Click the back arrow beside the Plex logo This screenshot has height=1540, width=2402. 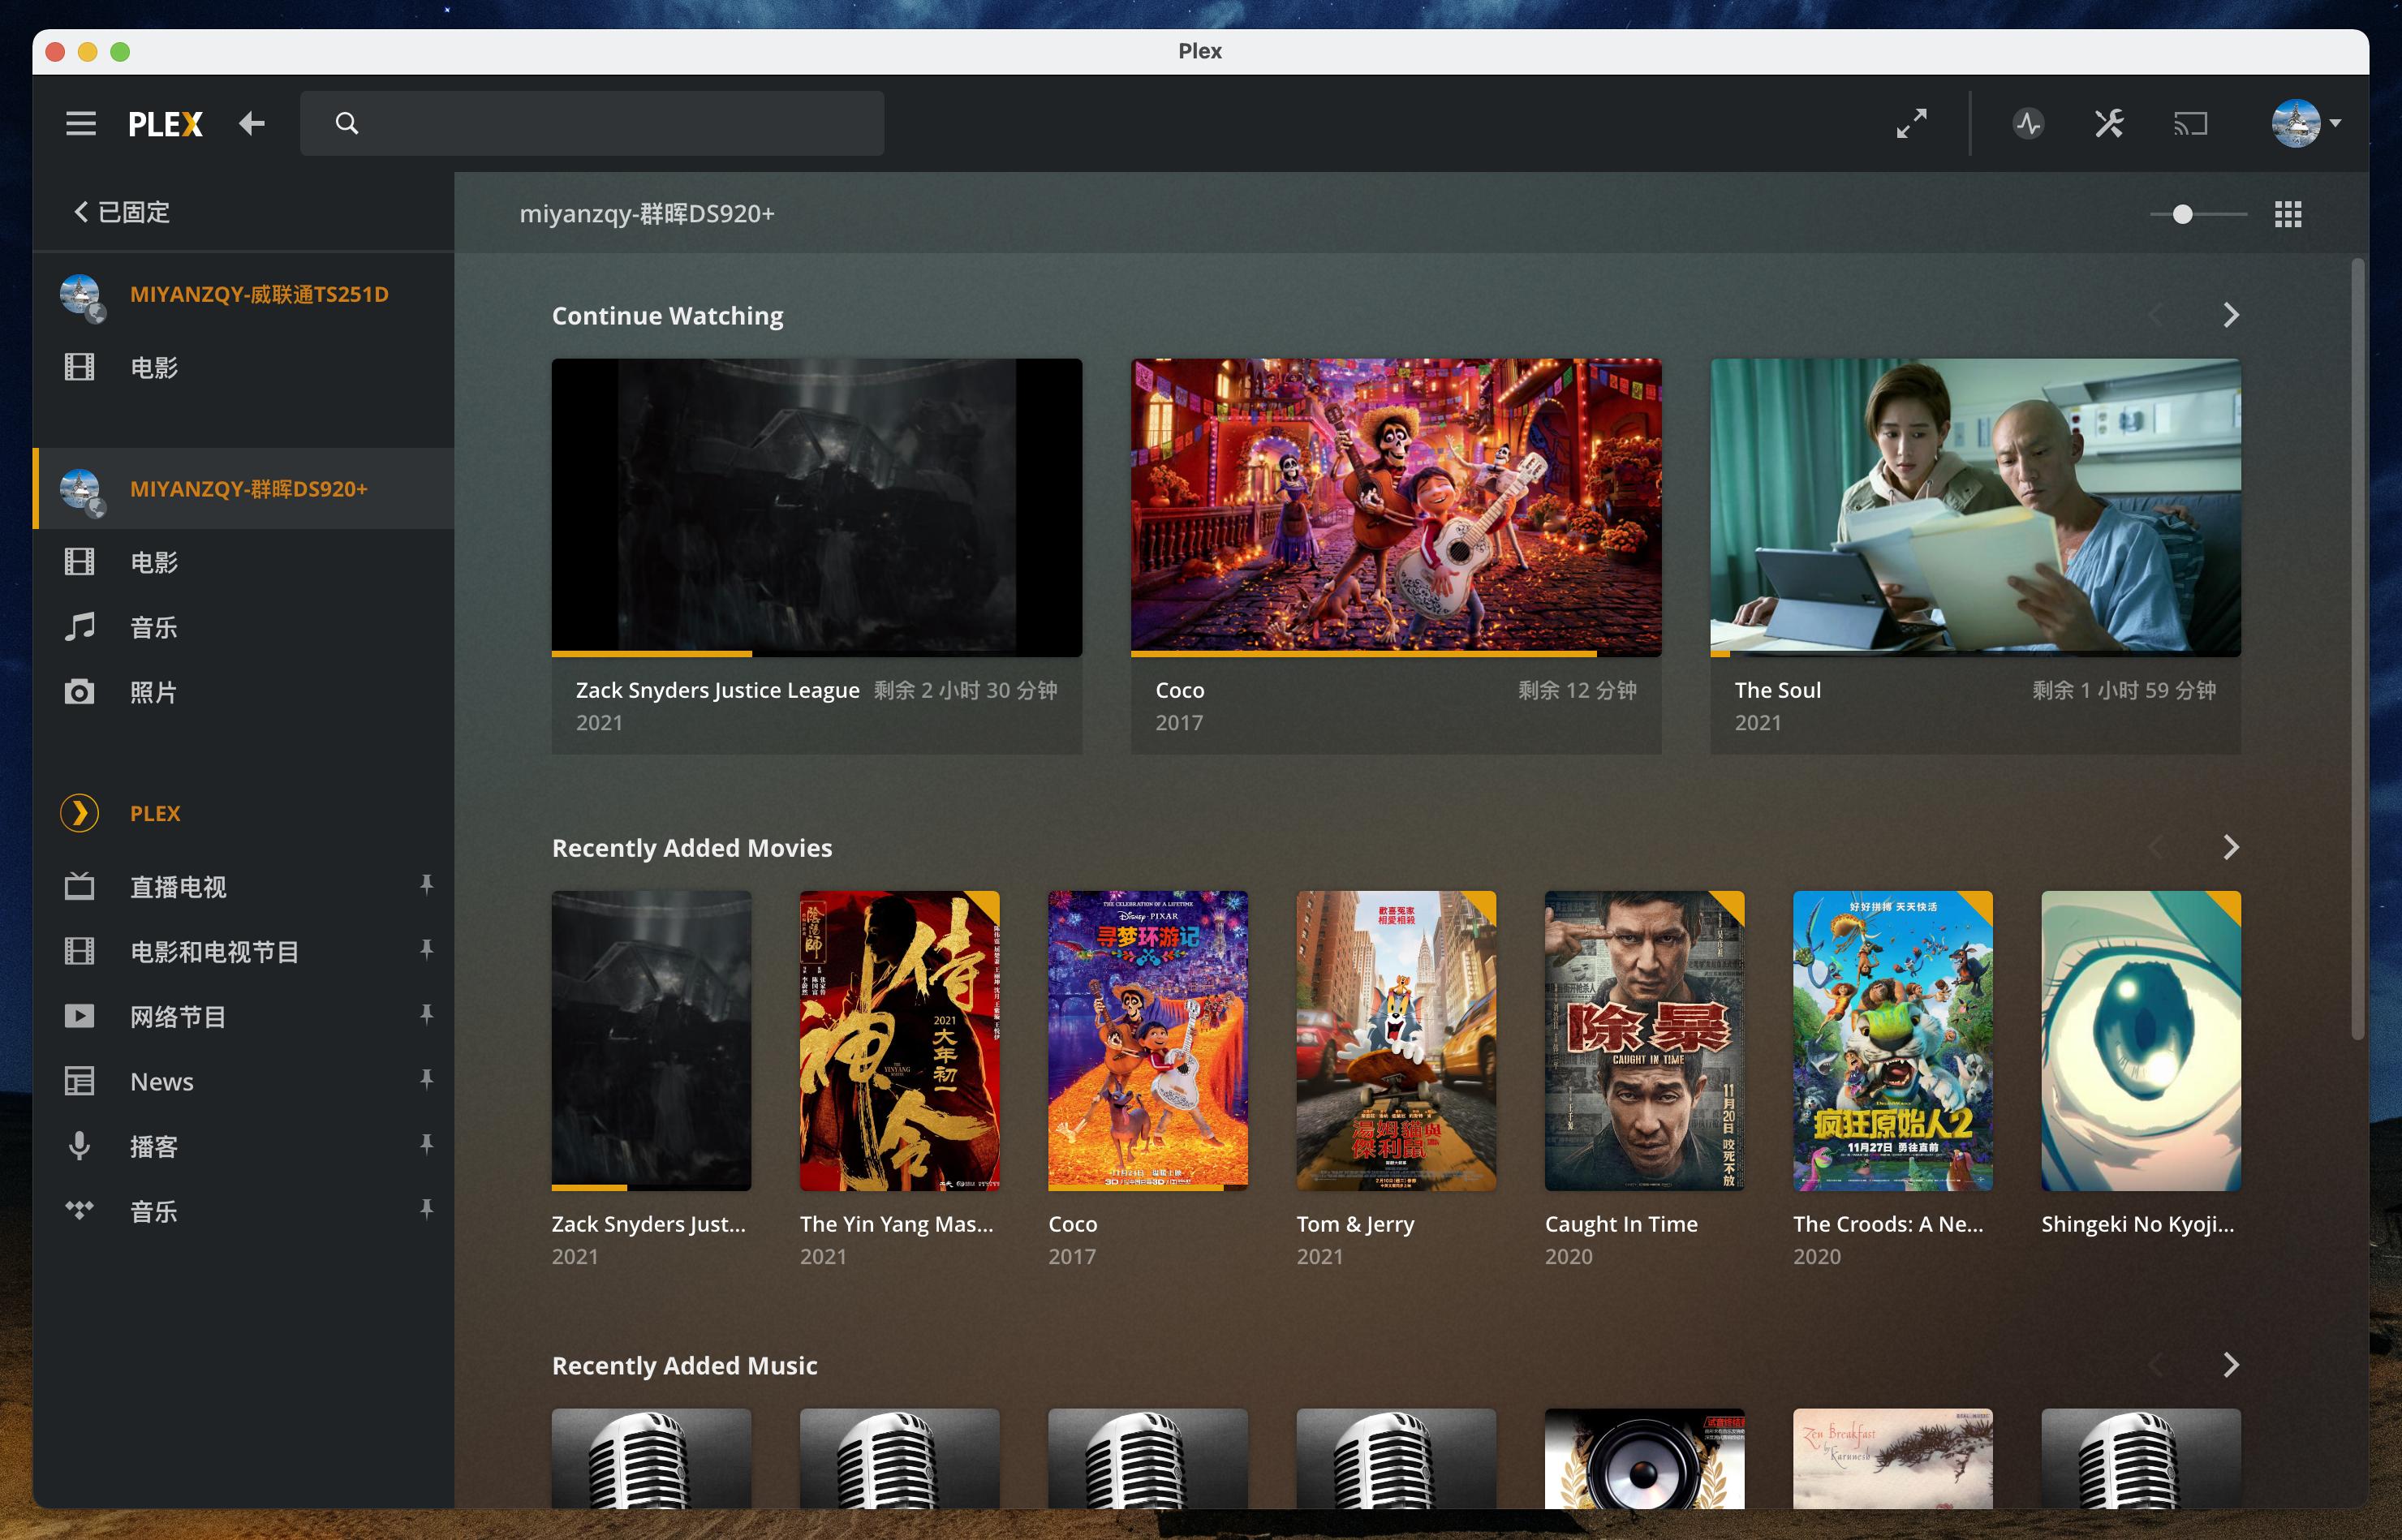(x=252, y=124)
